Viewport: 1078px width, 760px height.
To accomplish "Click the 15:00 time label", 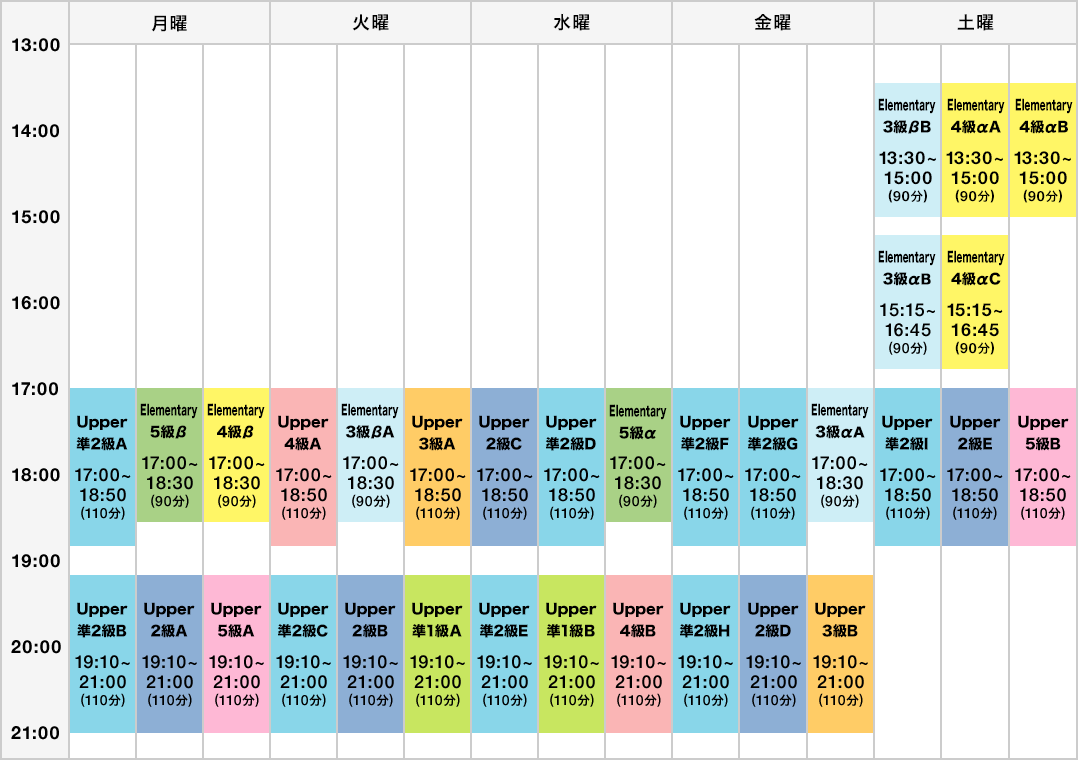I will (35, 217).
